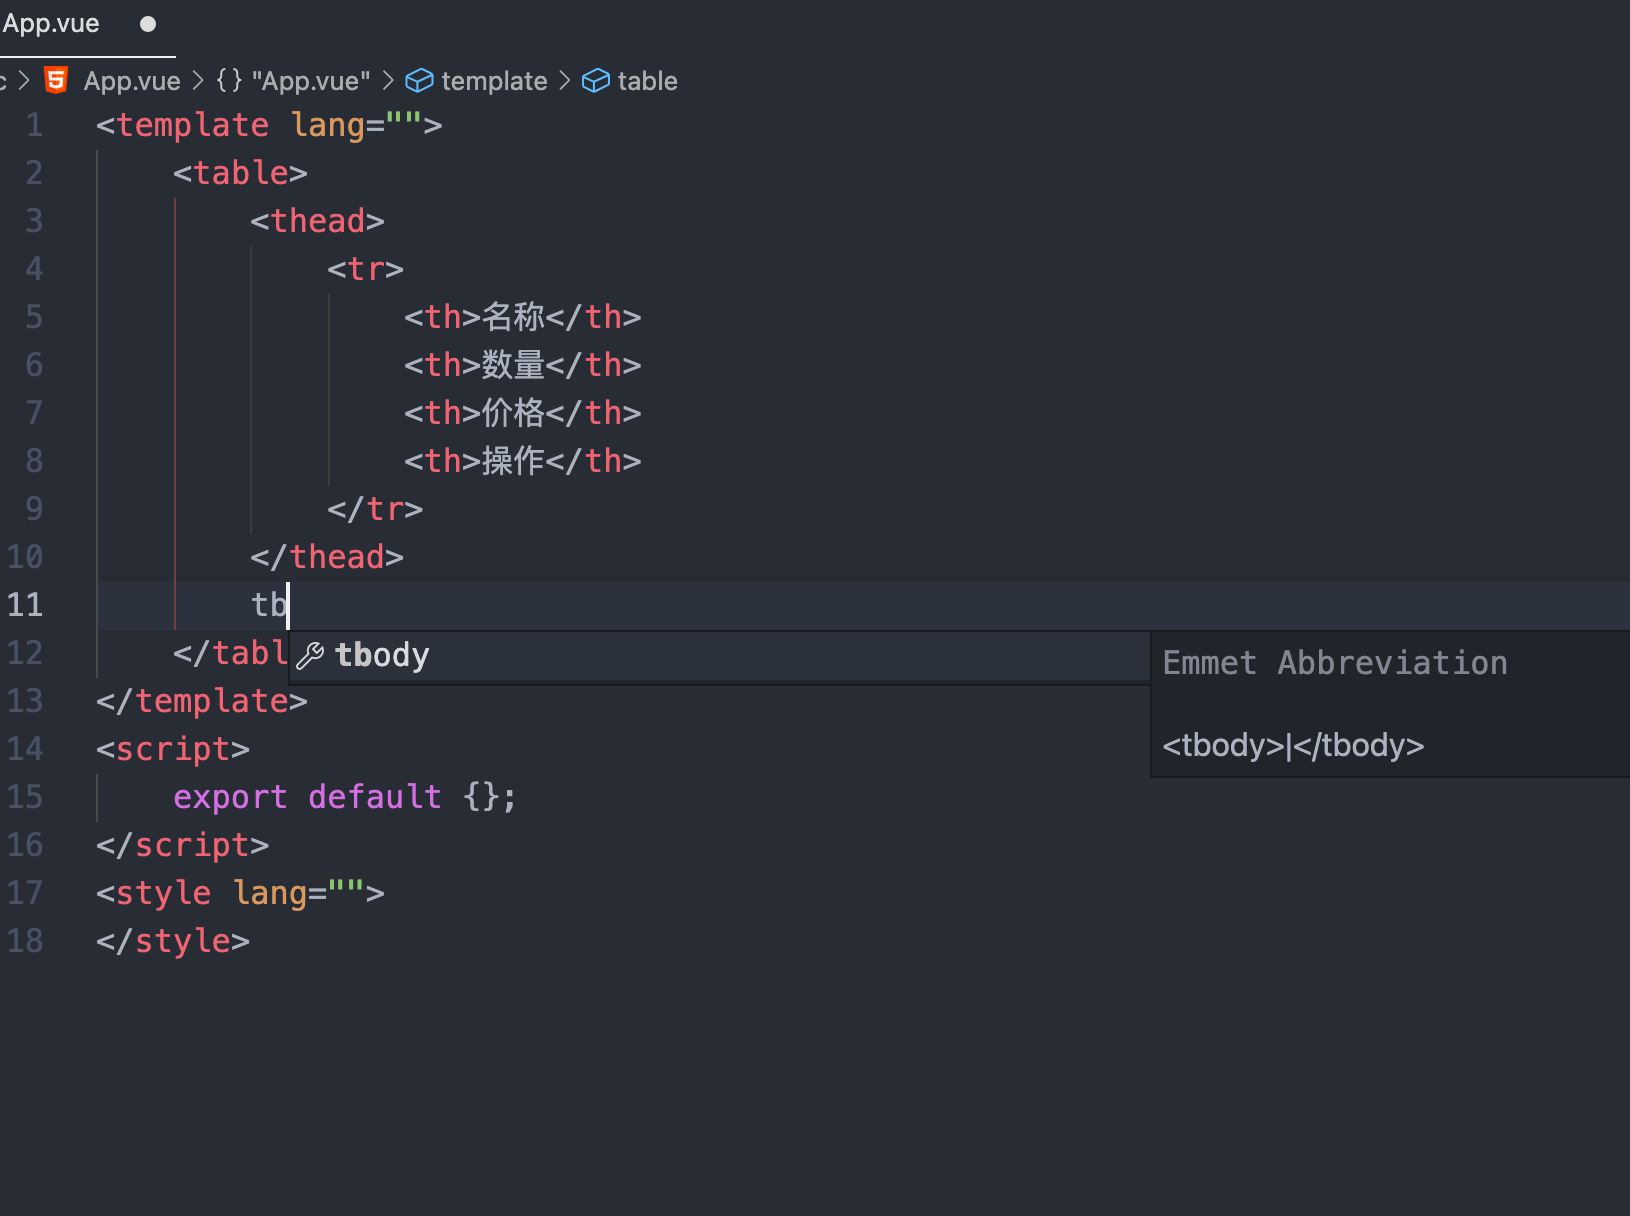Click line number 11 in the gutter
This screenshot has width=1630, height=1216.
(x=26, y=604)
